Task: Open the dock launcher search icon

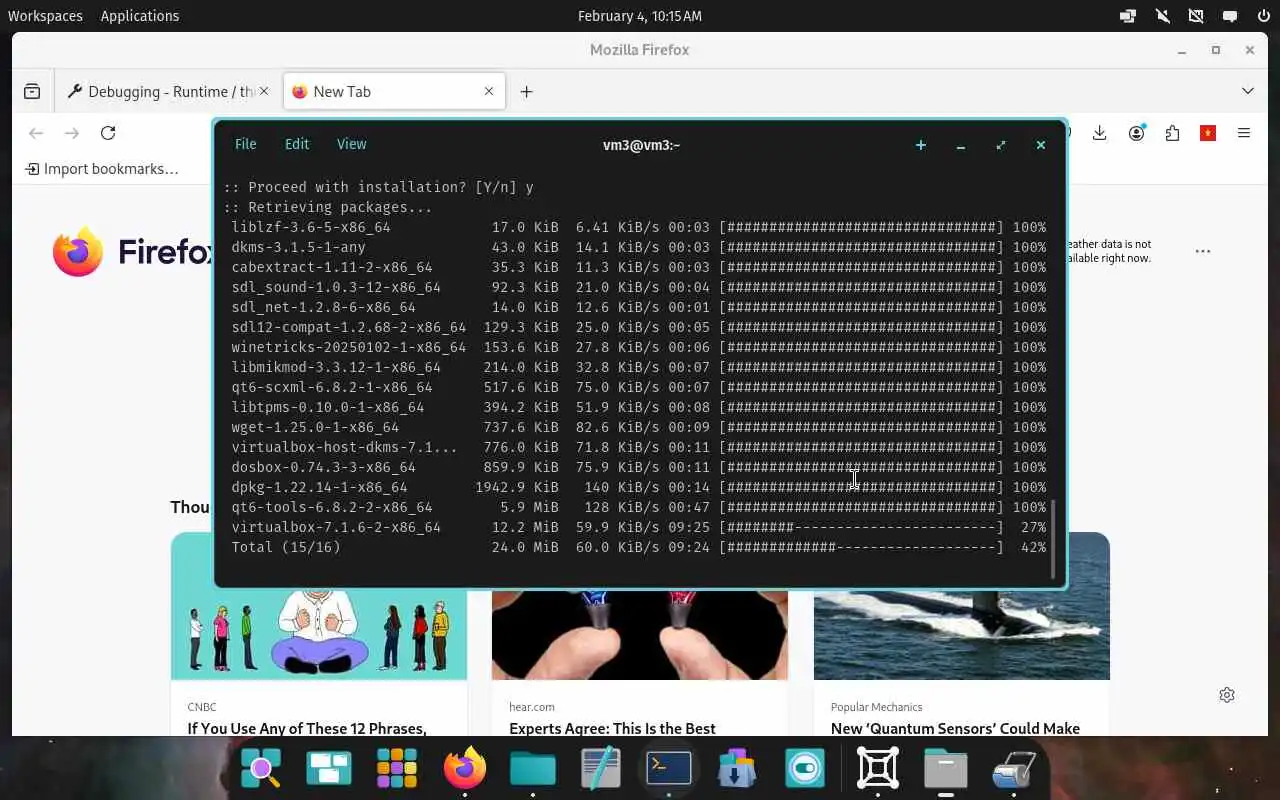Action: click(x=261, y=768)
